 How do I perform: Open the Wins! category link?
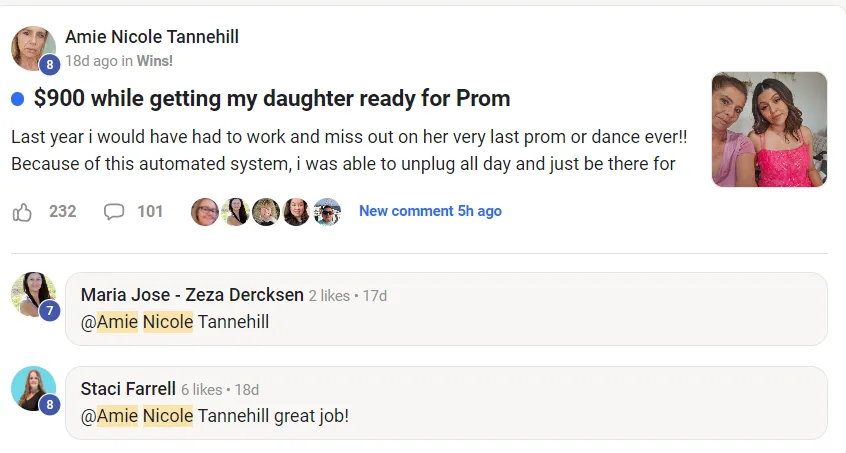point(155,61)
